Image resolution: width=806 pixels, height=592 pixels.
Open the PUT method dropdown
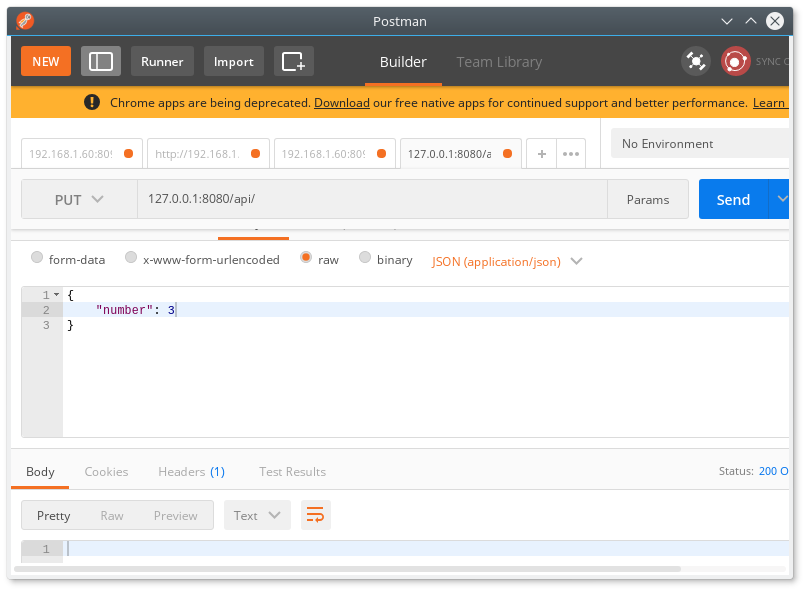(79, 199)
